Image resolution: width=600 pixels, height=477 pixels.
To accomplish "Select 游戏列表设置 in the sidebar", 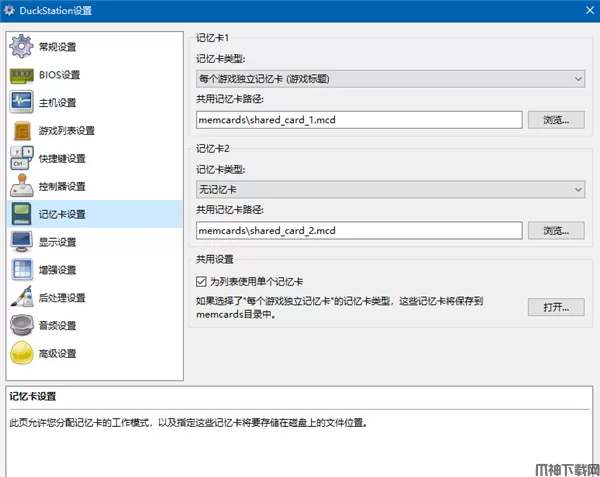I will click(67, 130).
